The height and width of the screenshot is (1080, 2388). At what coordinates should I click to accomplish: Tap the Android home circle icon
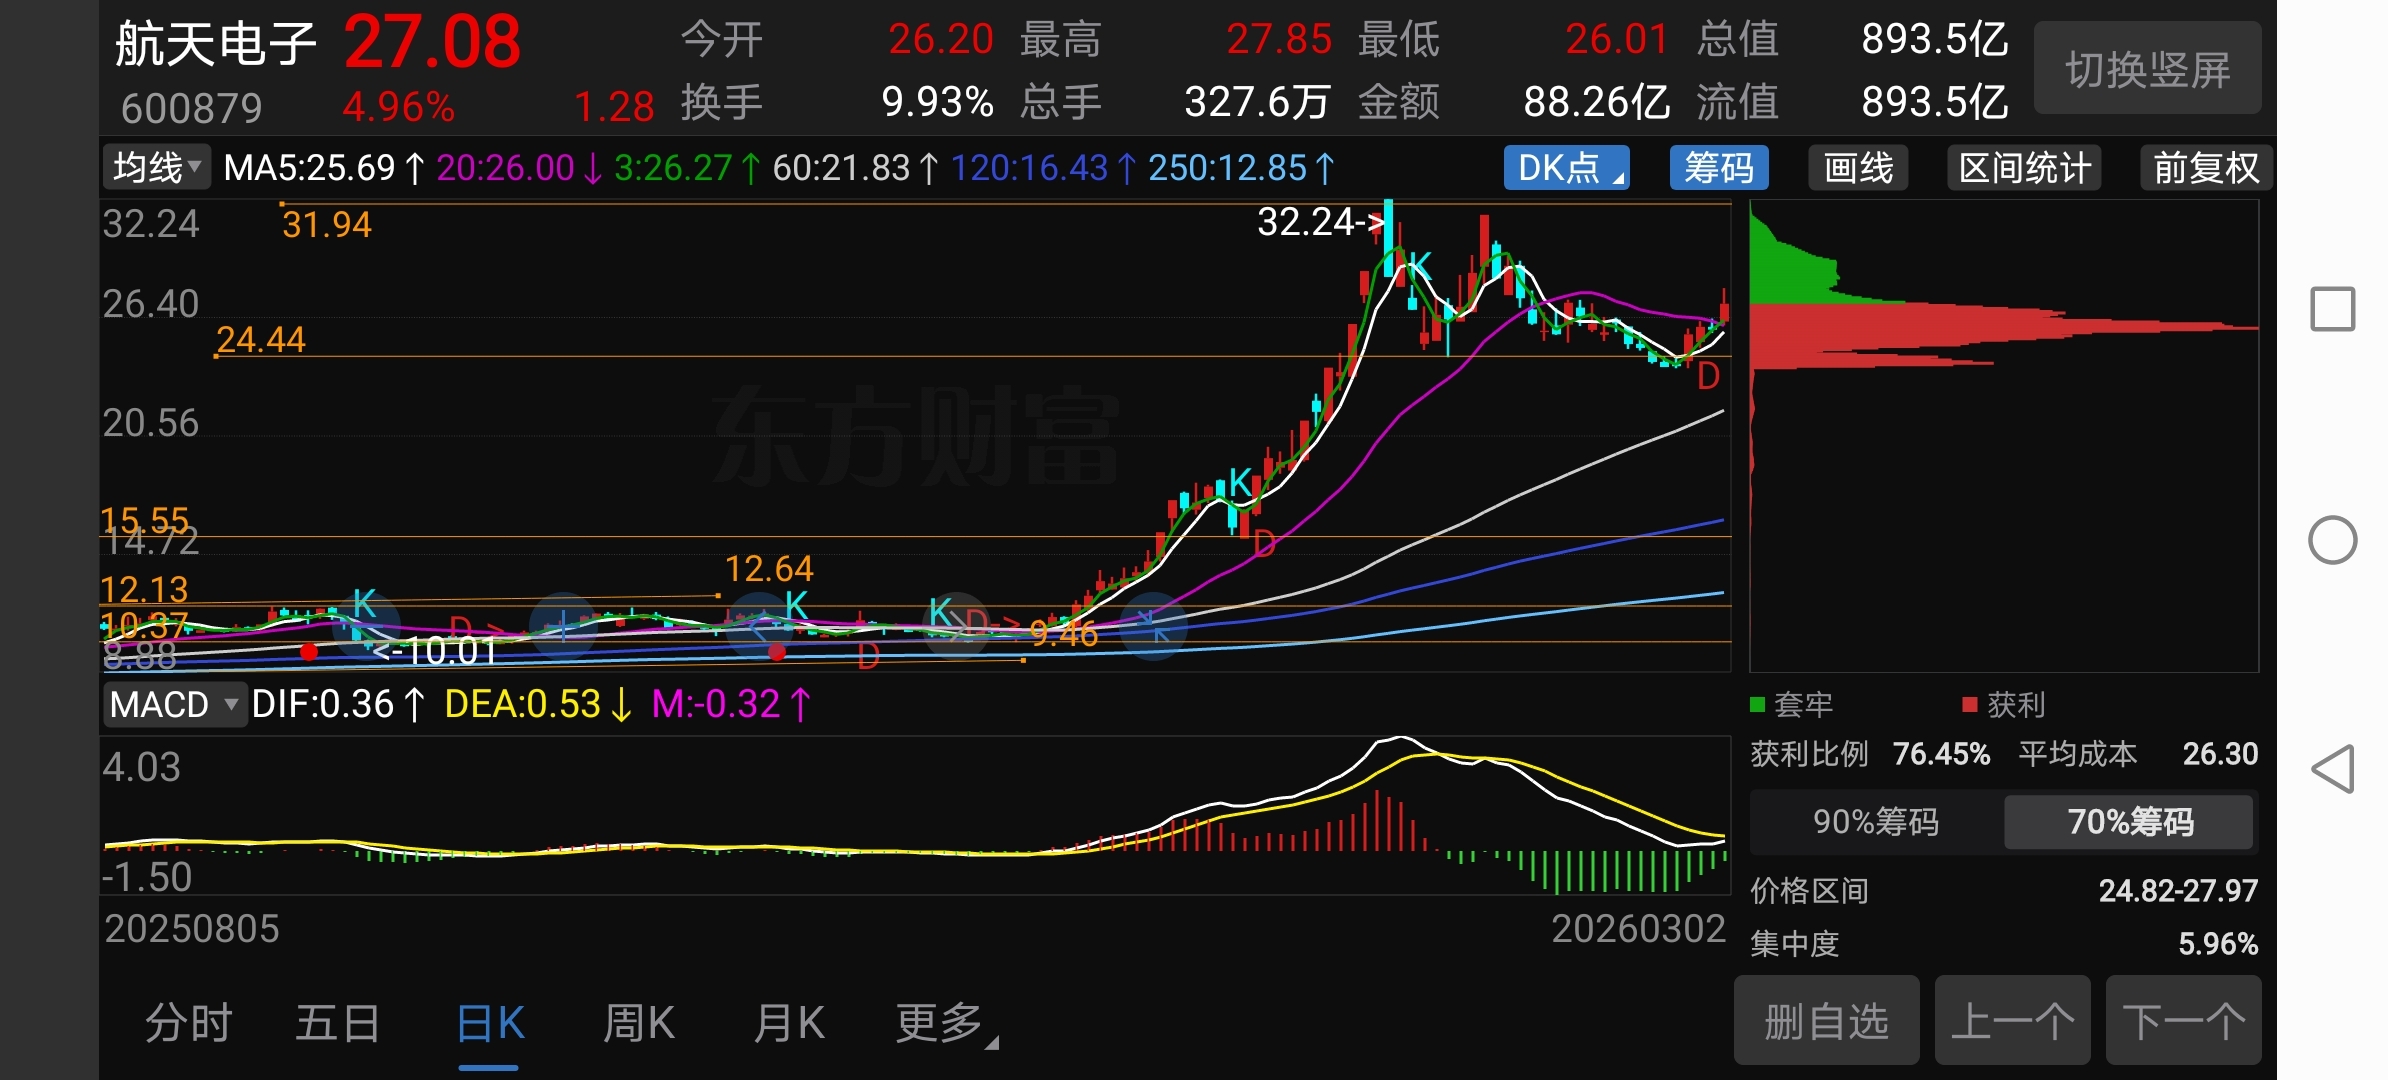pos(2333,540)
